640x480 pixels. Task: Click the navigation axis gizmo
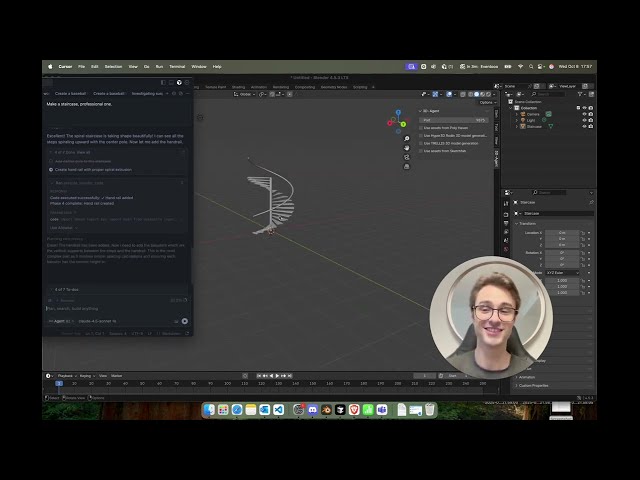(x=398, y=121)
